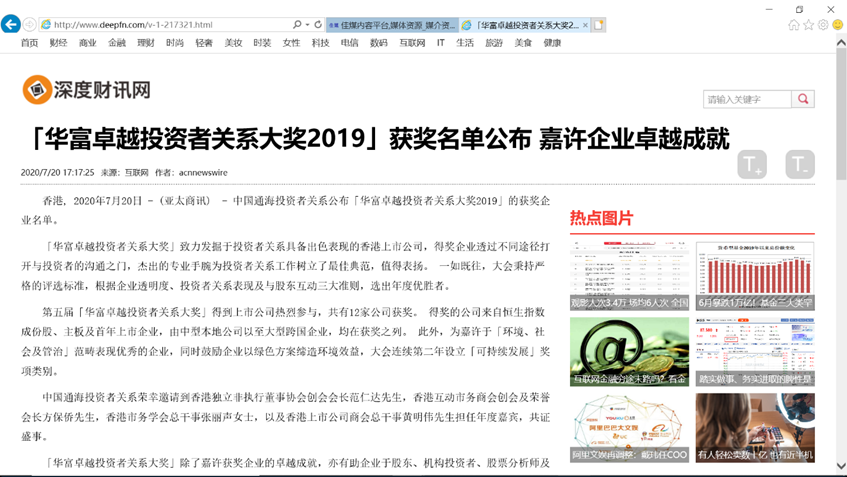Click the address bar URL field

[x=167, y=24]
